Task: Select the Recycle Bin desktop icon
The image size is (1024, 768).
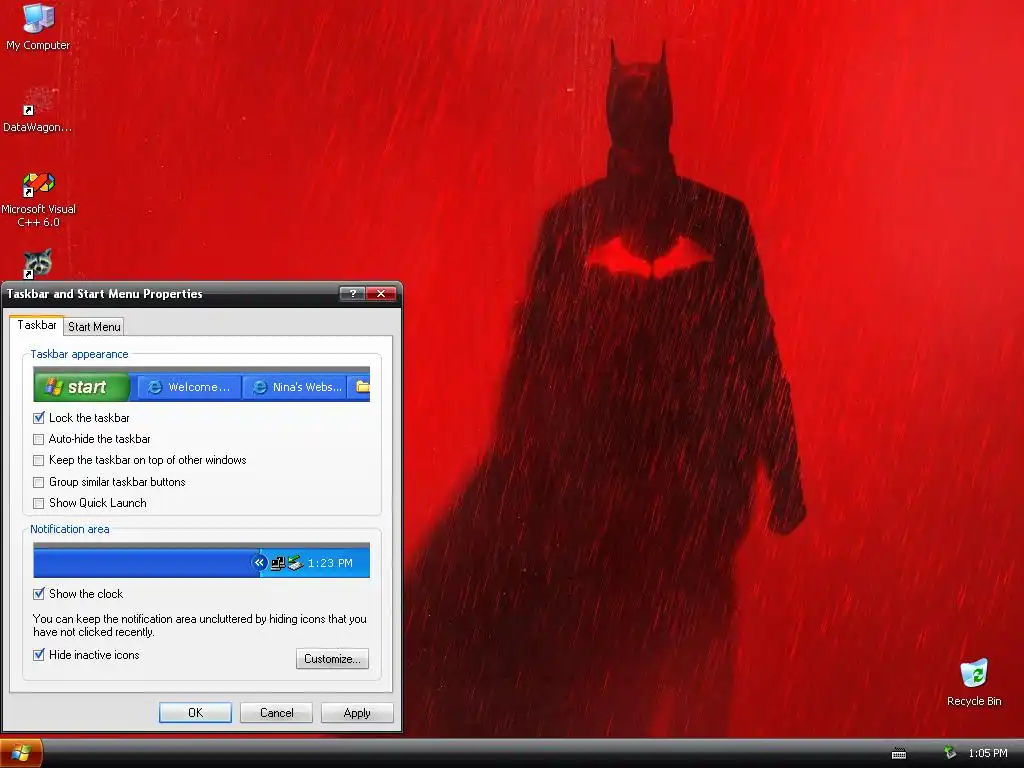Action: (x=974, y=682)
